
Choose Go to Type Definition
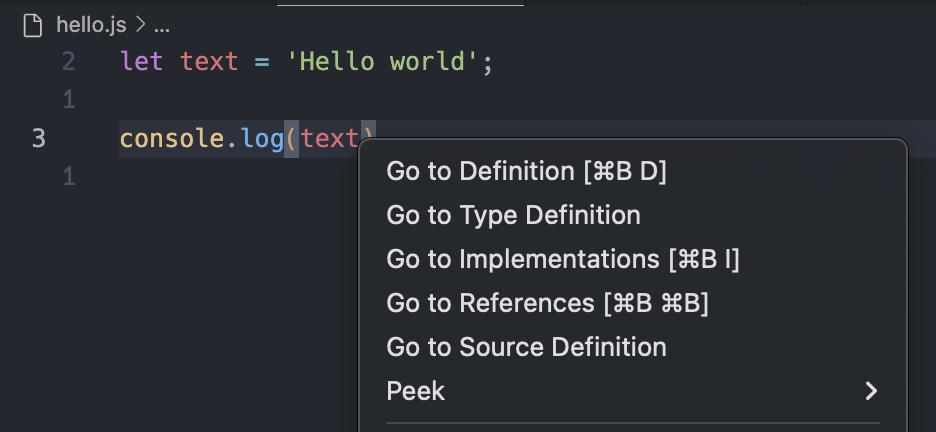click(513, 215)
